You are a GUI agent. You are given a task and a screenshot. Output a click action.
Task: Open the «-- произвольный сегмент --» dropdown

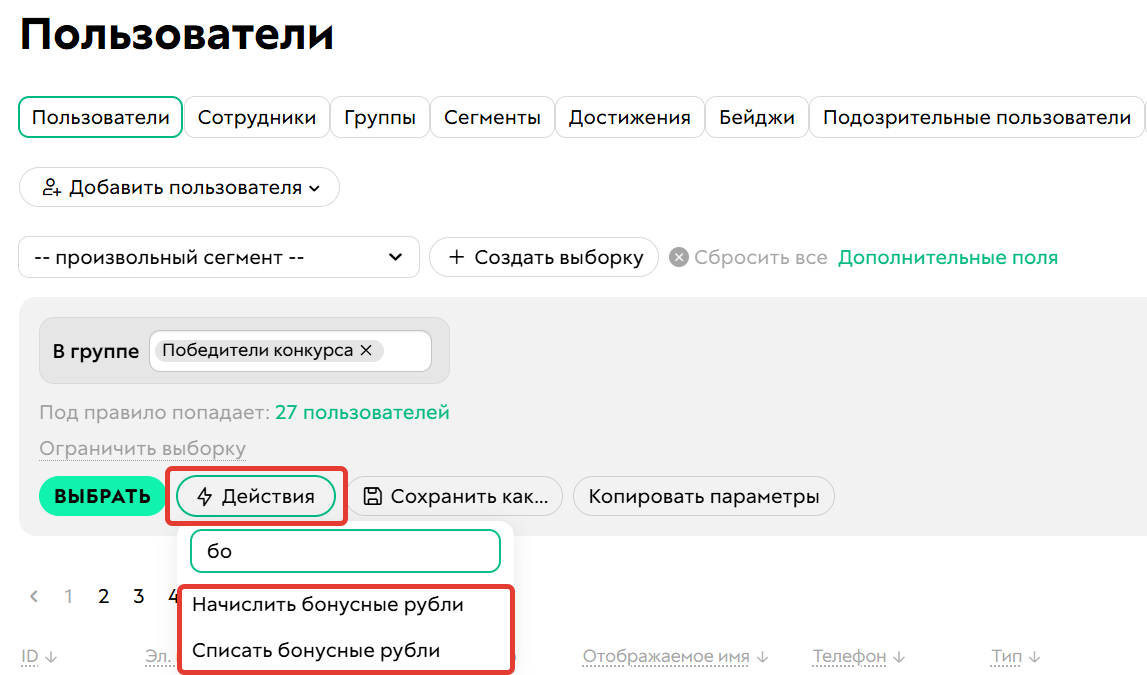219,257
